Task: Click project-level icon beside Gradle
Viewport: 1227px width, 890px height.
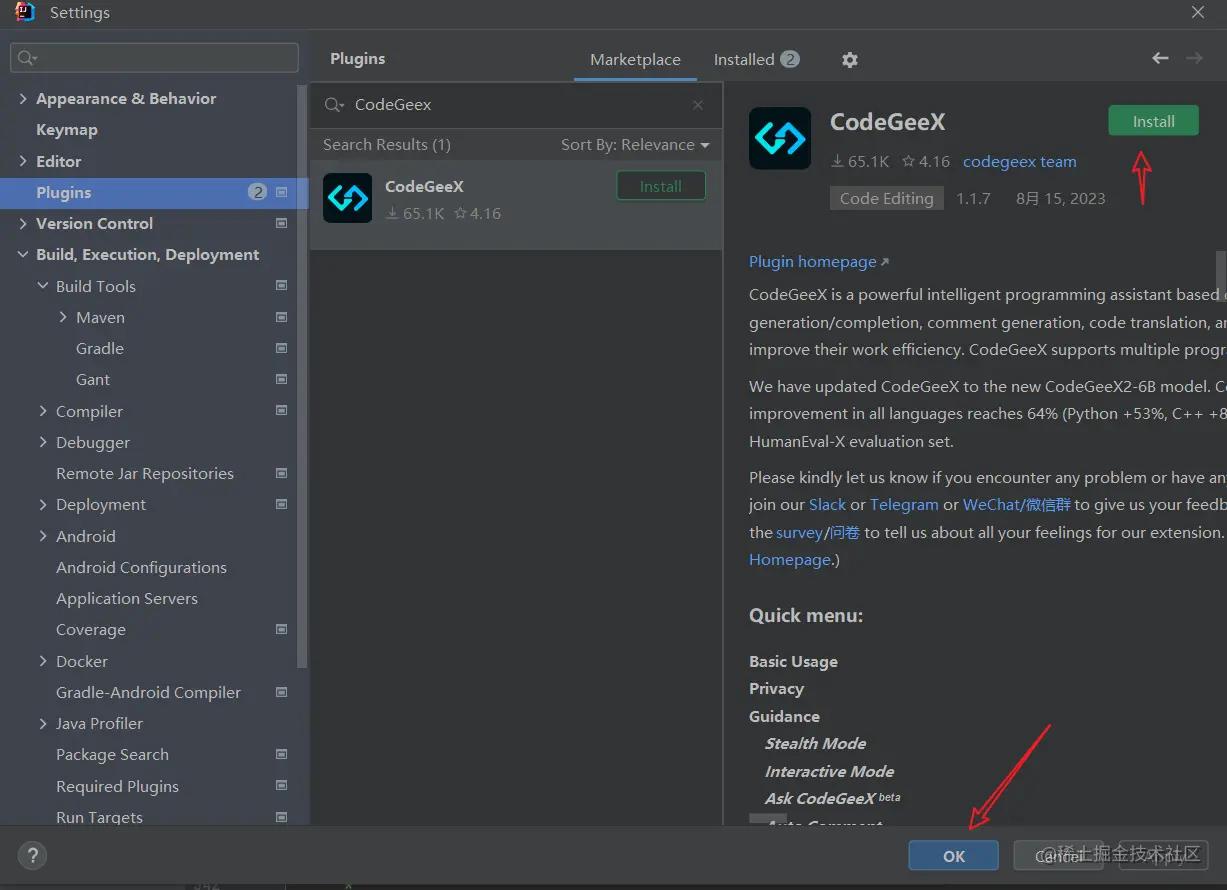Action: pos(281,348)
